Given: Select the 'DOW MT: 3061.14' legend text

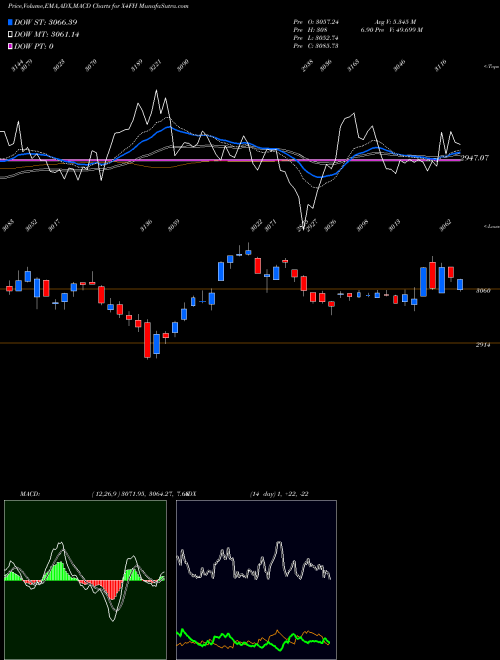Looking at the screenshot, I should (x=47, y=35).
